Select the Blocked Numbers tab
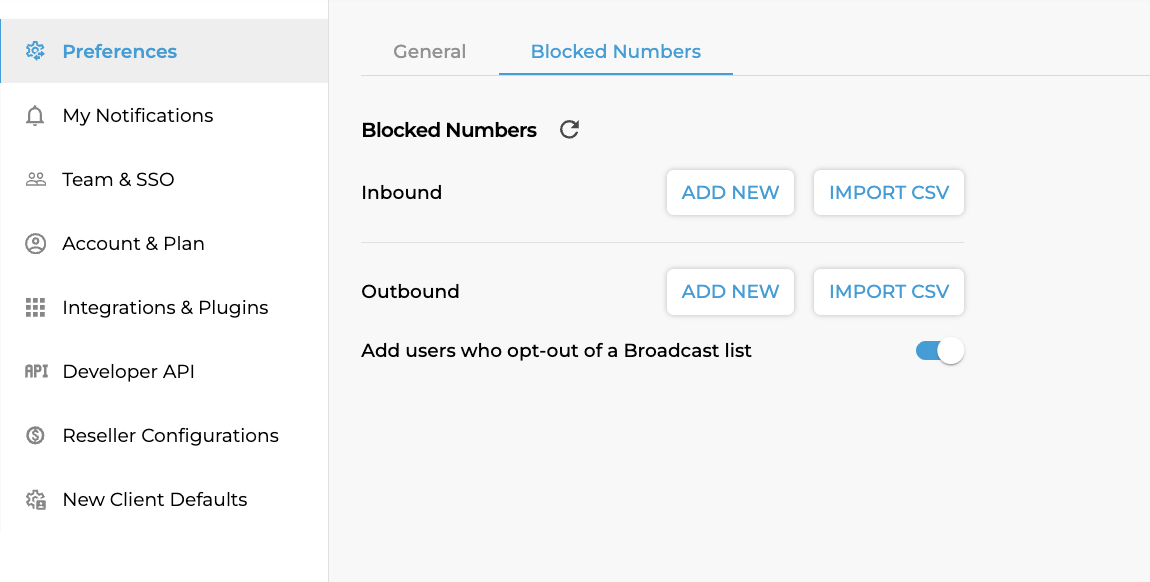Screen dimensions: 1150x582 [x=615, y=51]
